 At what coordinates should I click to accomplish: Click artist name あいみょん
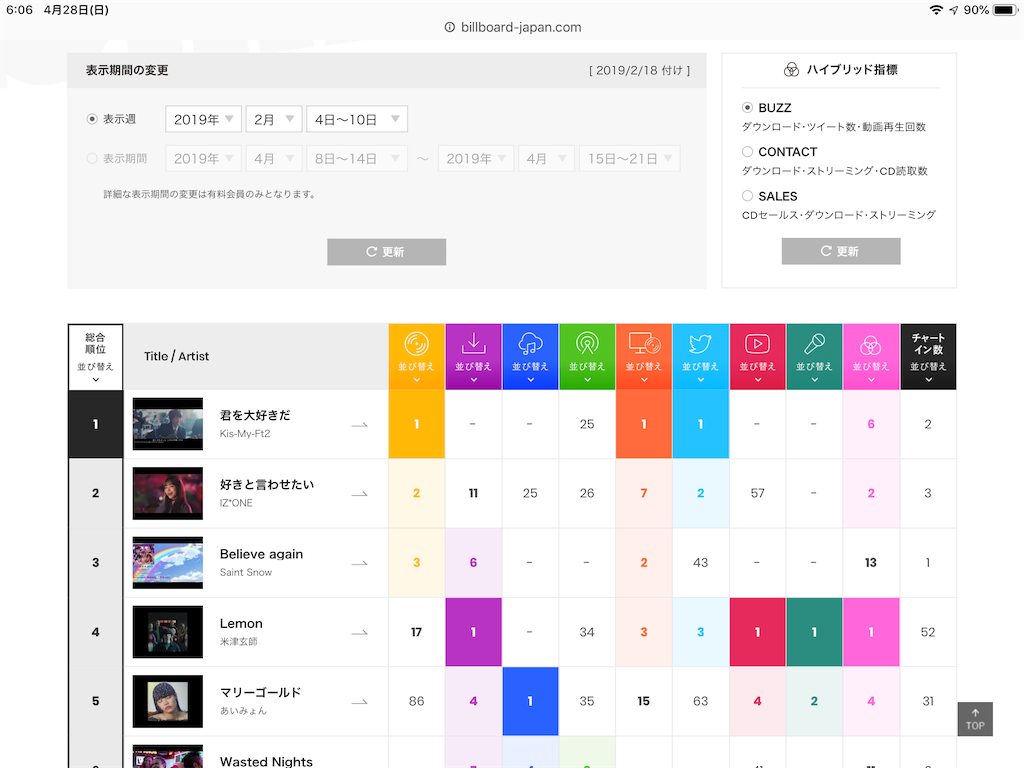pos(243,711)
